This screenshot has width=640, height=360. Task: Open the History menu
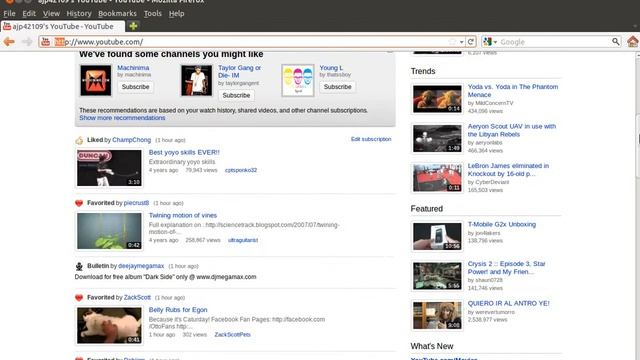pyautogui.click(x=79, y=13)
